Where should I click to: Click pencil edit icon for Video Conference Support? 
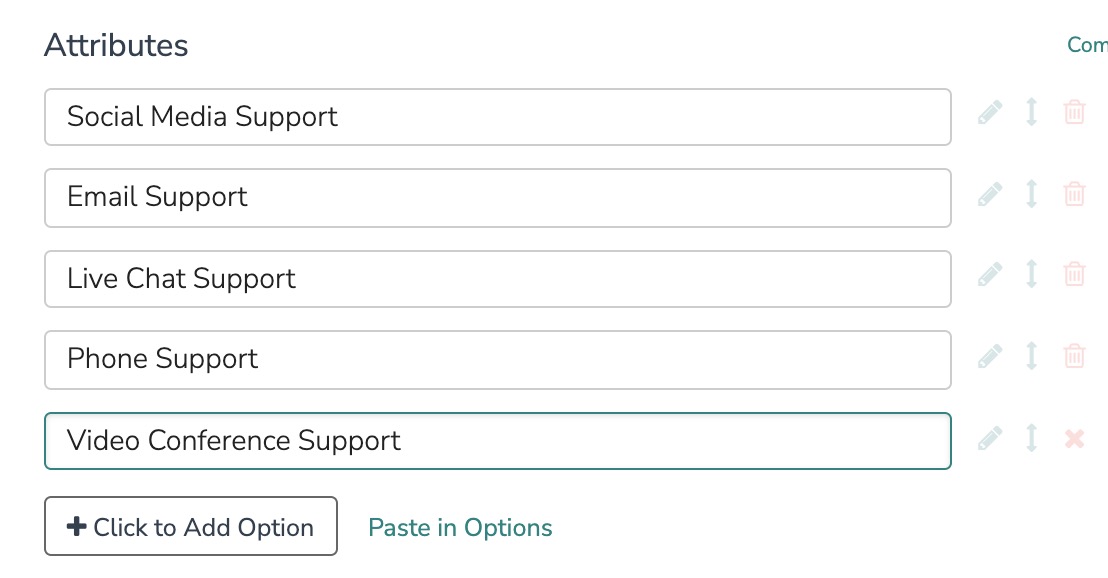click(989, 437)
